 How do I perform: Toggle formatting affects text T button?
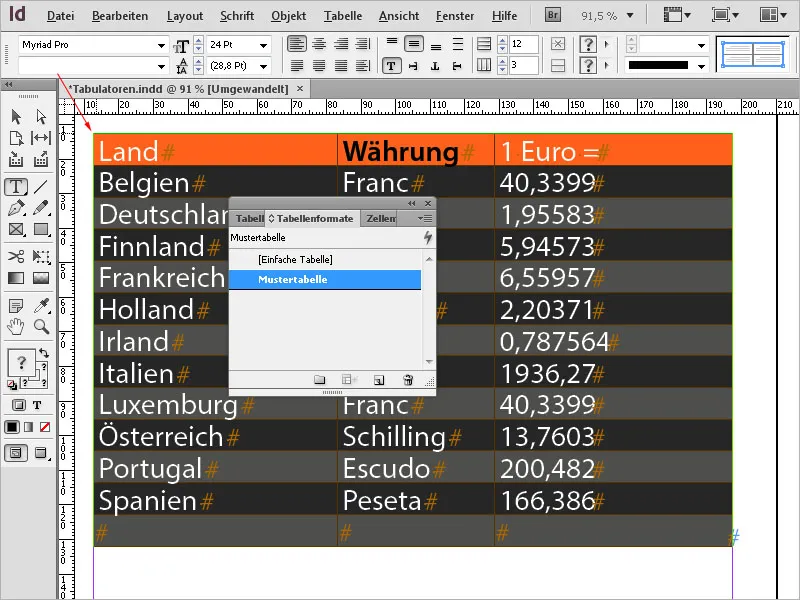pyautogui.click(x=37, y=405)
